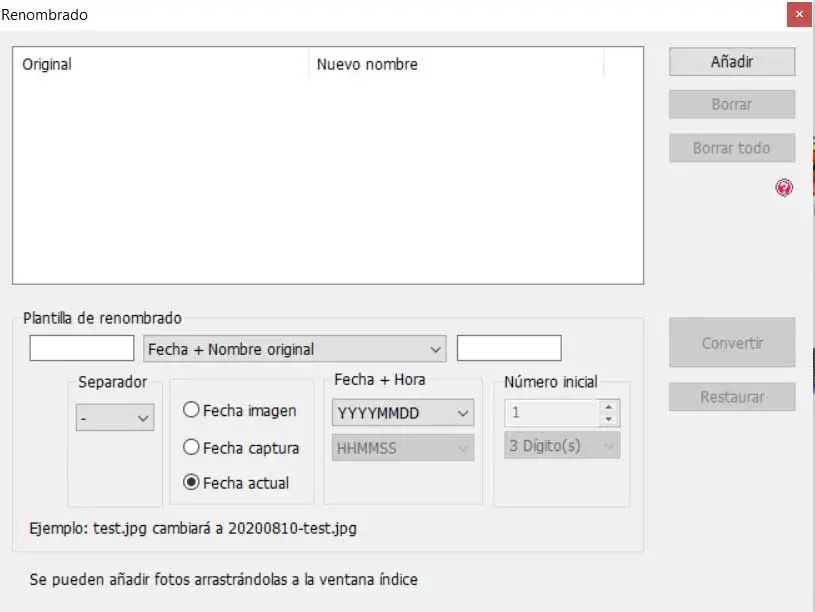This screenshot has width=815, height=612.
Task: Click the Borrar todo button
Action: (x=732, y=148)
